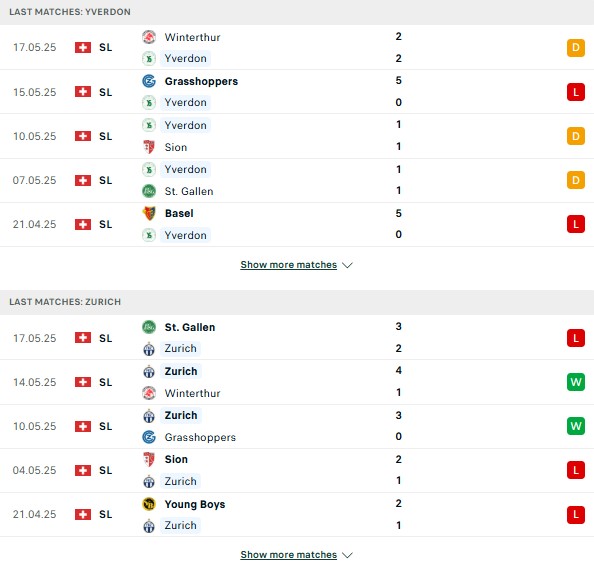Click the Winterthur crest in Yverdon's 17.05.25 match
This screenshot has height=571, width=594.
click(149, 37)
